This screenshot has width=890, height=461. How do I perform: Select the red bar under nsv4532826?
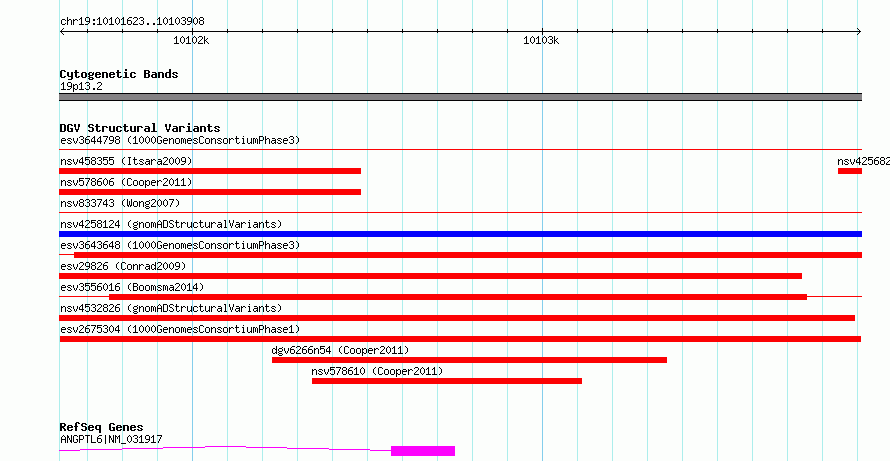[x=457, y=318]
